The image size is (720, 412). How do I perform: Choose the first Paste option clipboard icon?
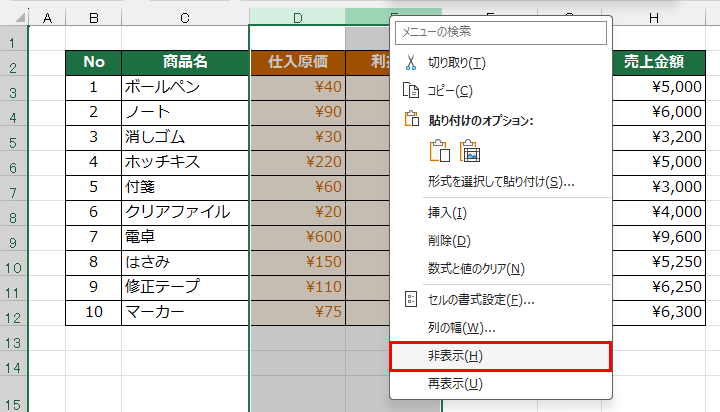pyautogui.click(x=439, y=151)
